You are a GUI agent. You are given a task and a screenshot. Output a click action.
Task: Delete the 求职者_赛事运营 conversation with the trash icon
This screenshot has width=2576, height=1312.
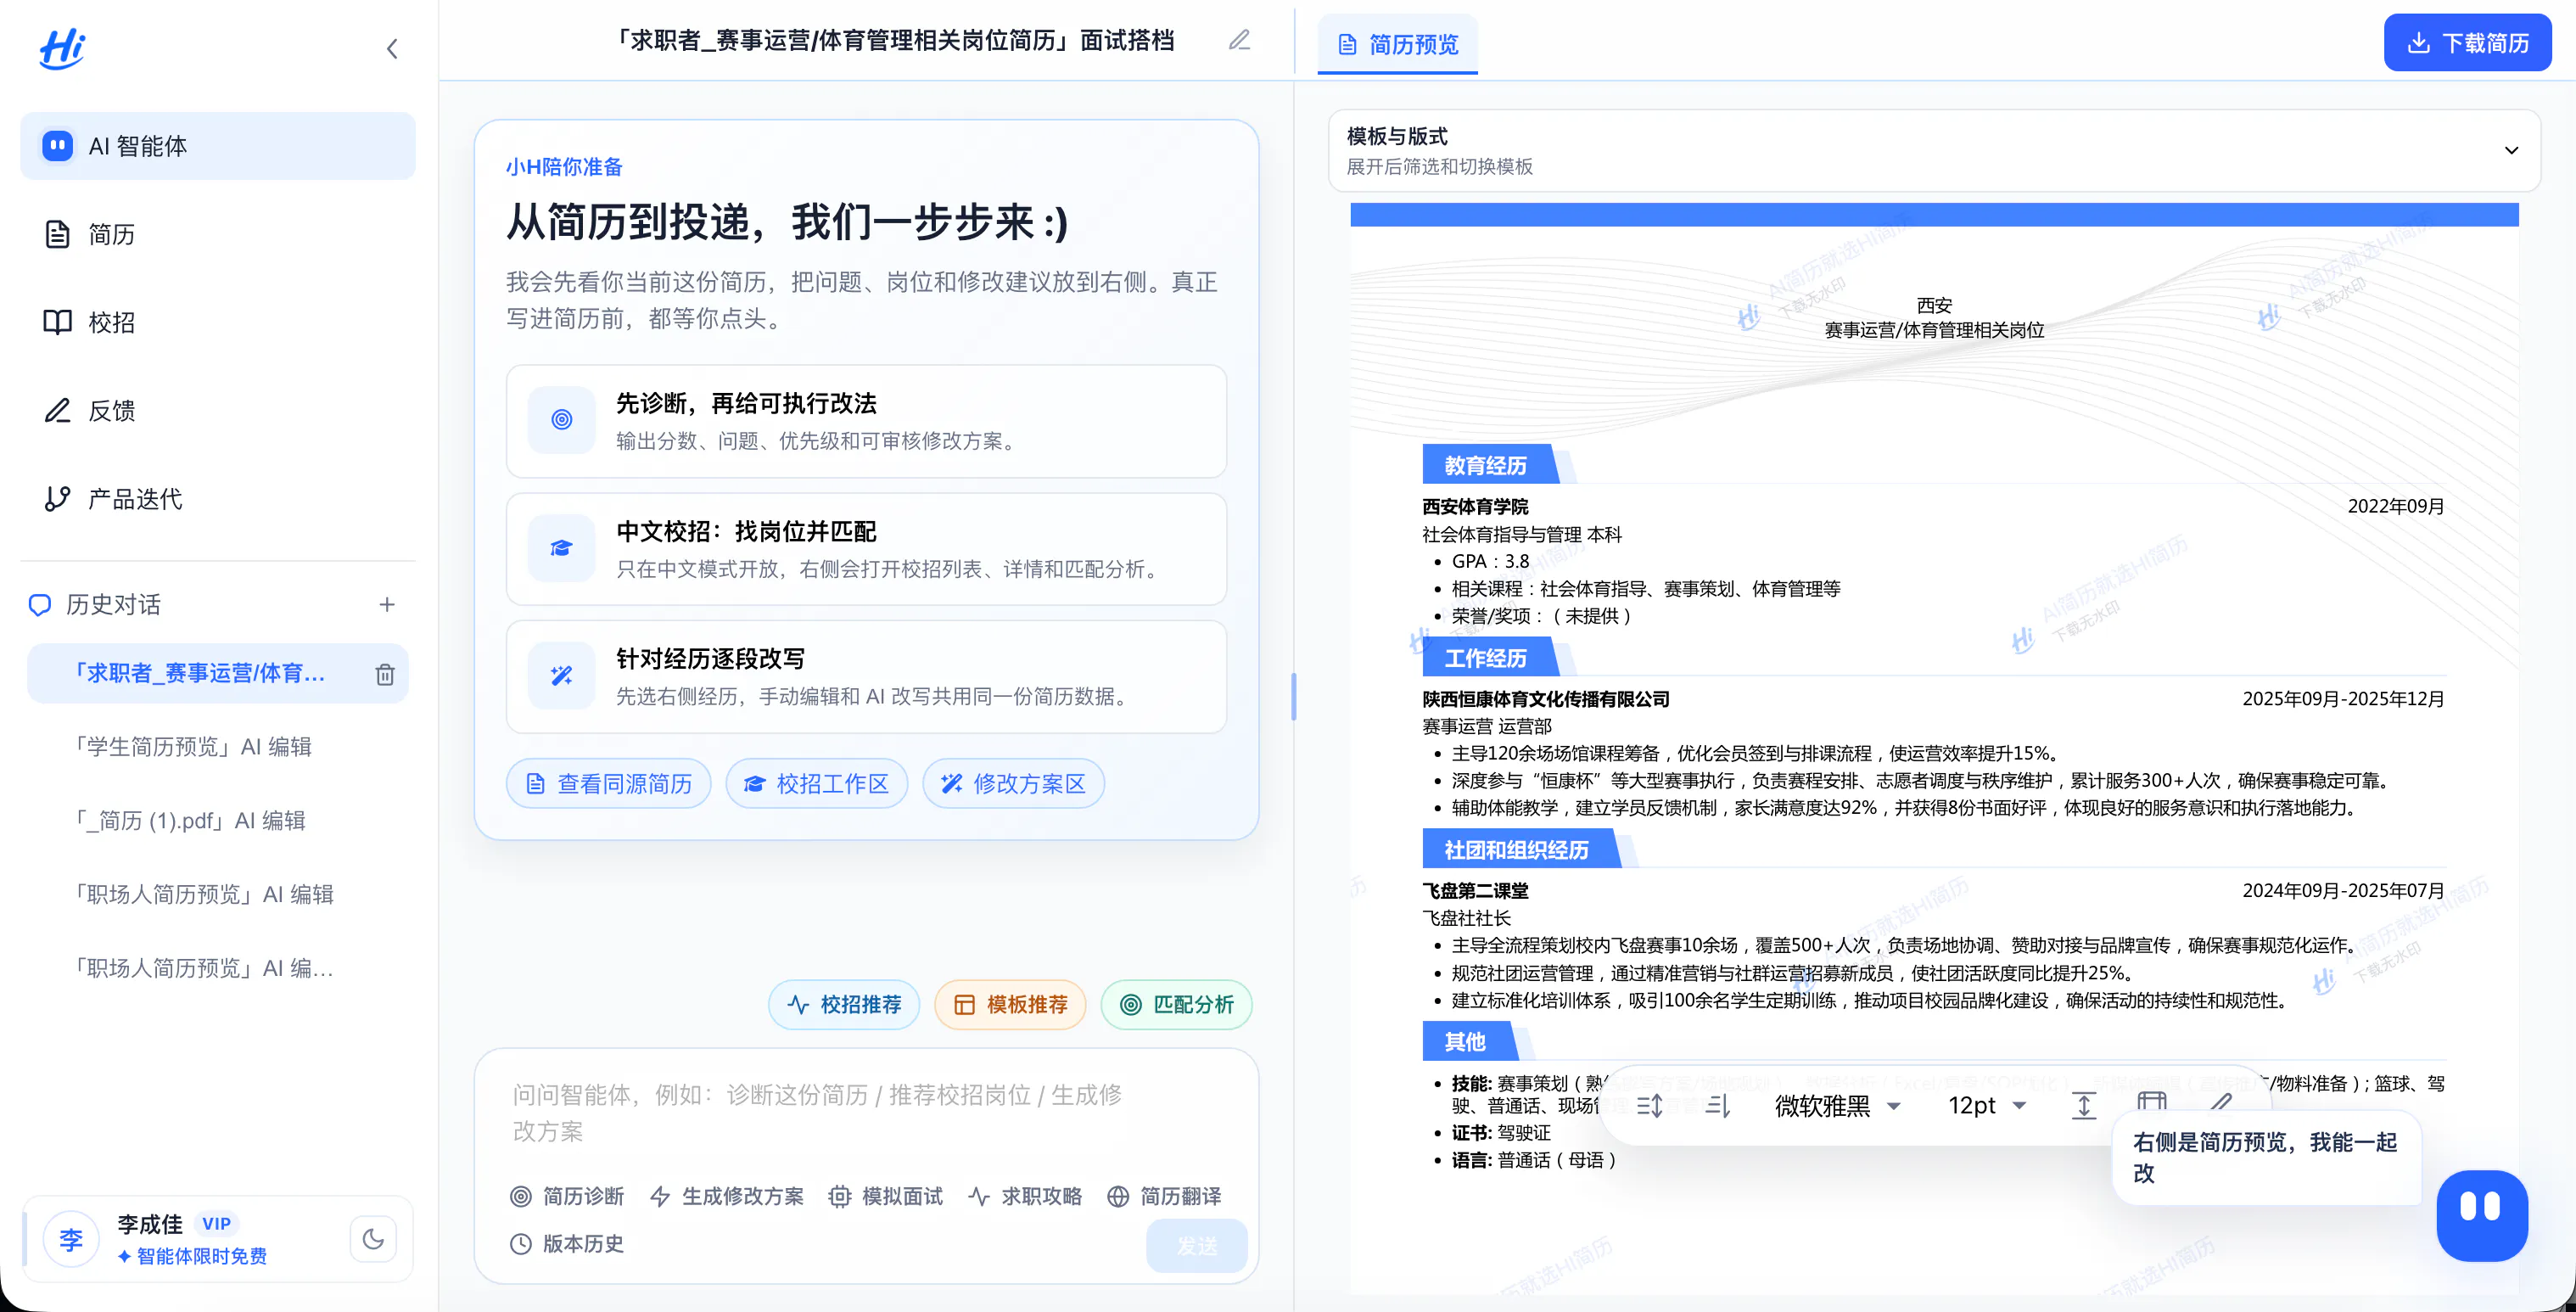pos(385,674)
